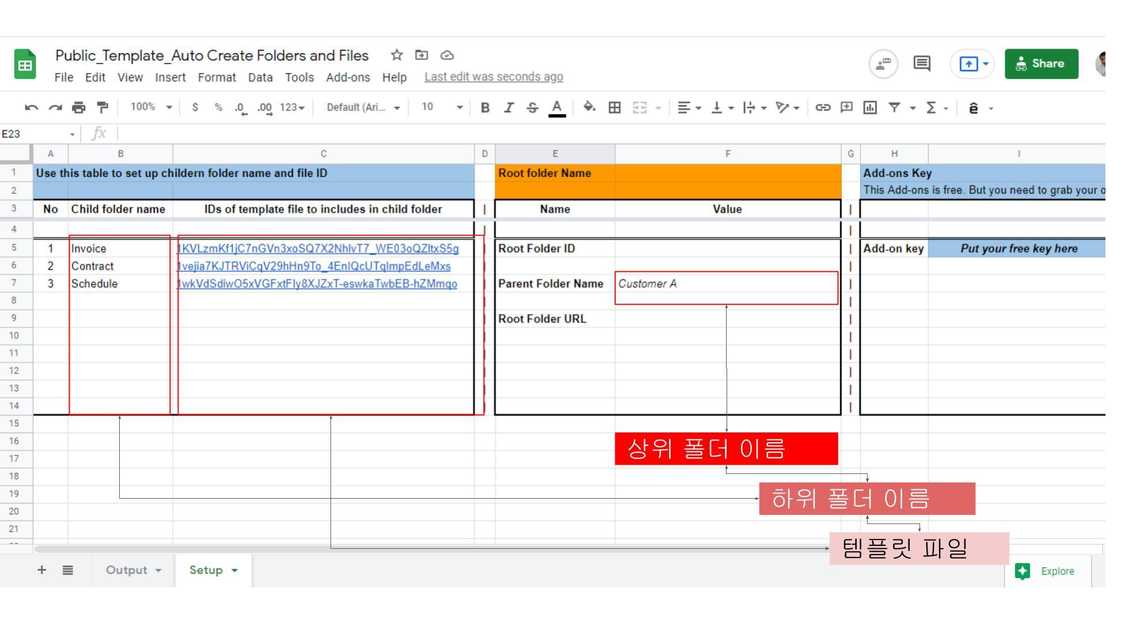Open the font family dropdown
This screenshot has height=622, width=1140.
(363, 108)
